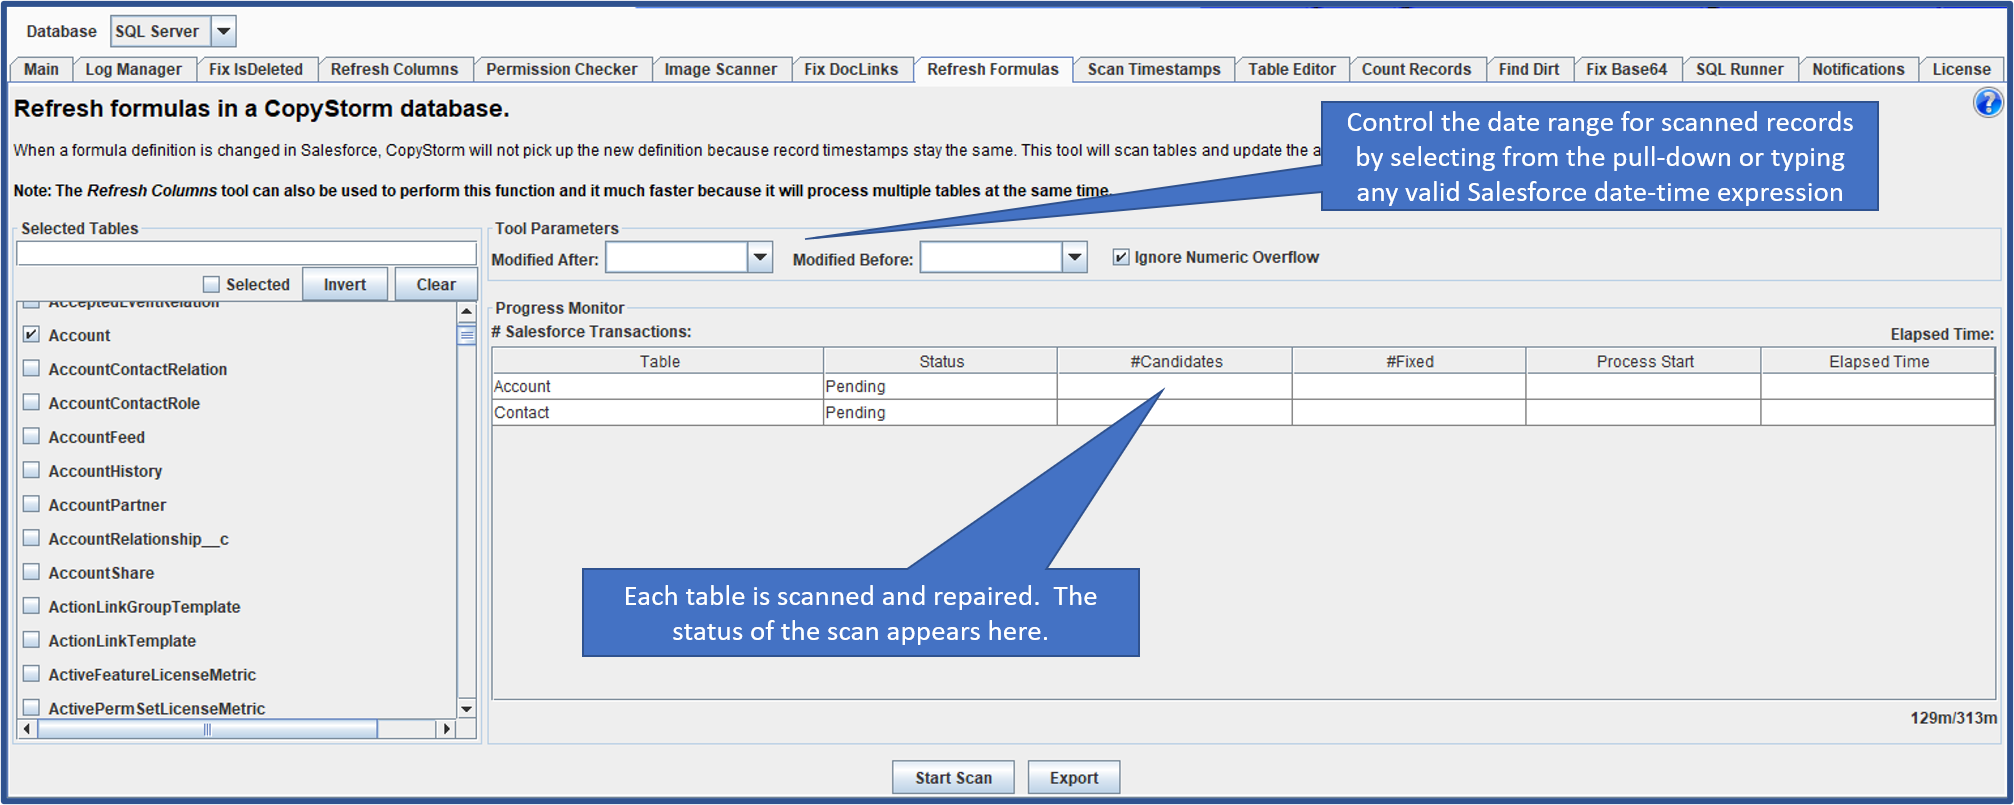Switch to the Refresh Columns tab
The height and width of the screenshot is (805, 2014).
pyautogui.click(x=394, y=69)
